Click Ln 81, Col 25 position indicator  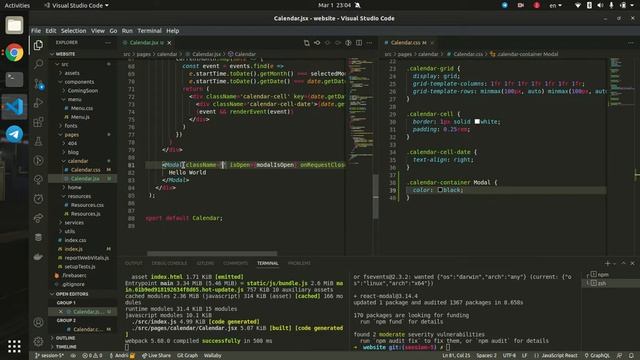click(456, 356)
